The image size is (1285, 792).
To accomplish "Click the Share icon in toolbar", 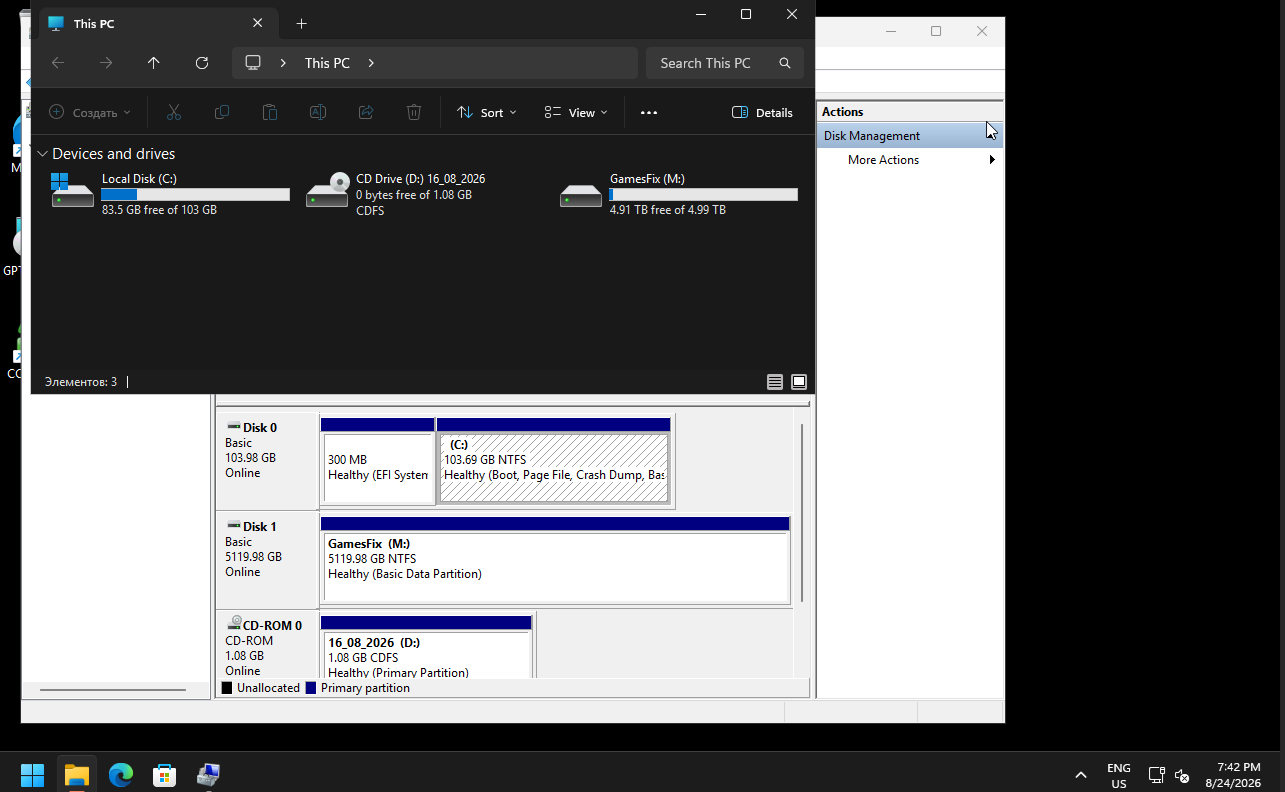I will point(366,113).
